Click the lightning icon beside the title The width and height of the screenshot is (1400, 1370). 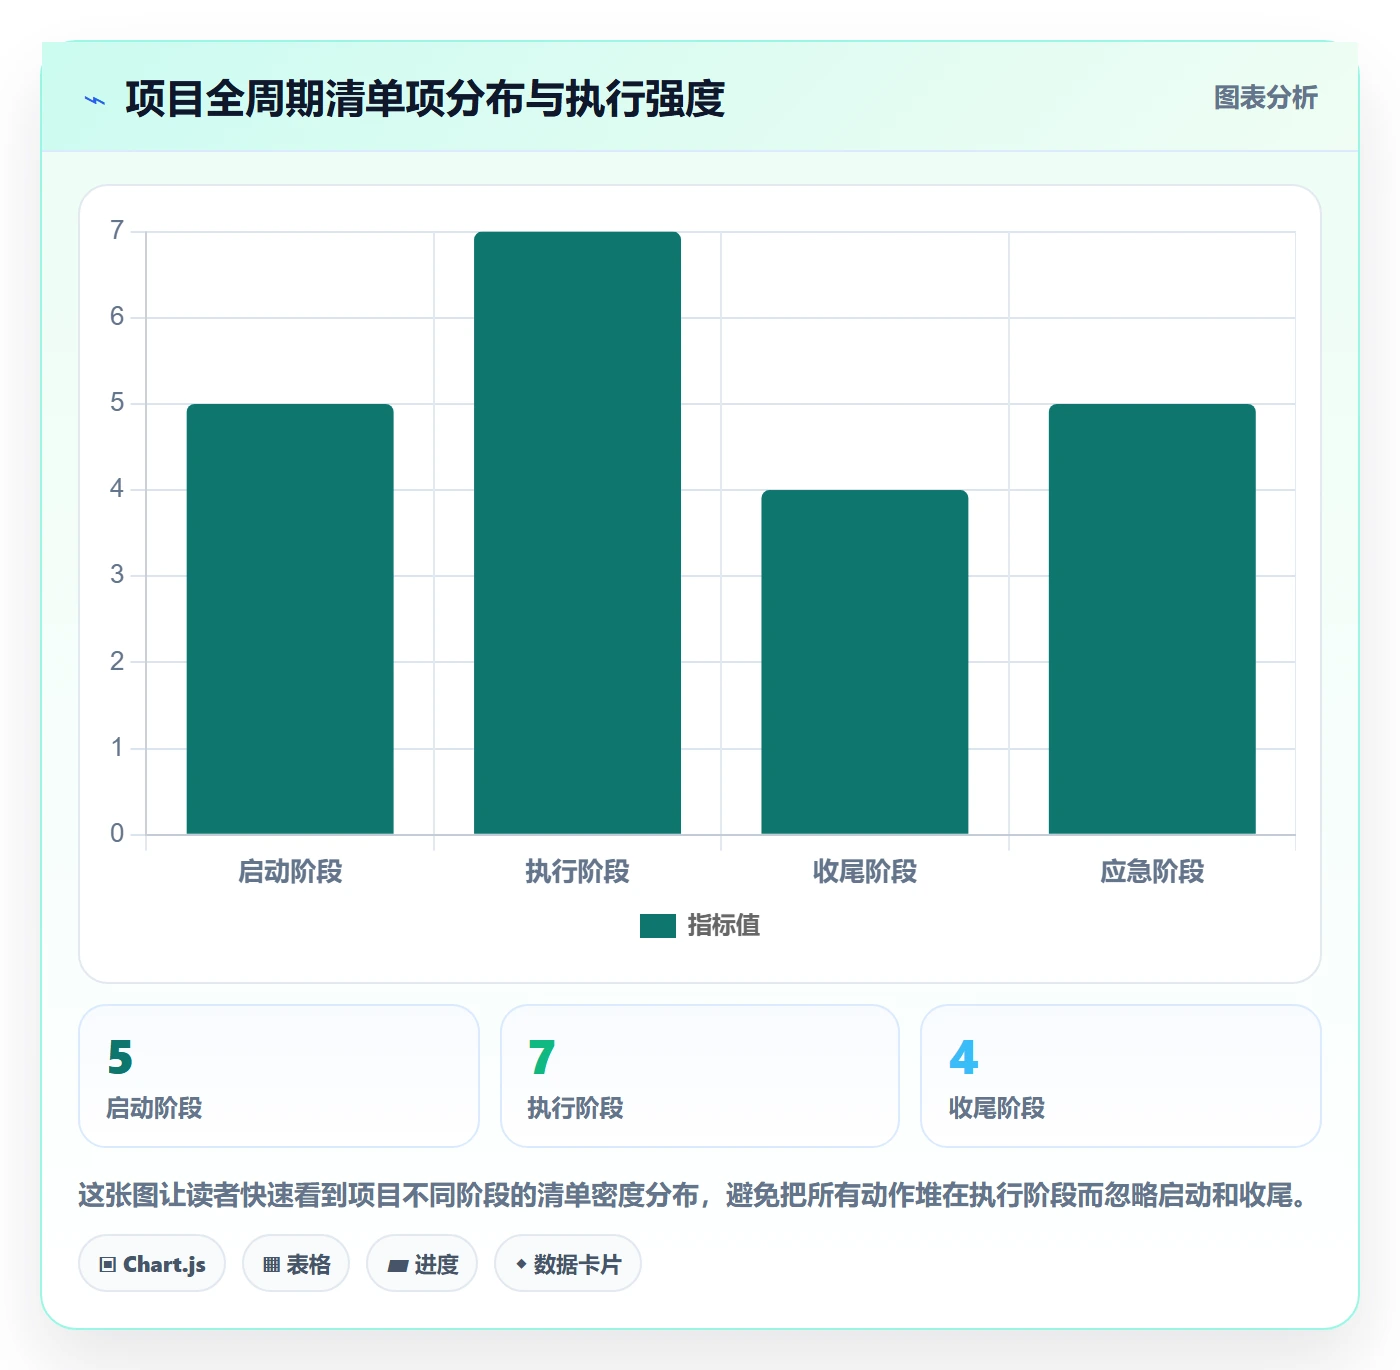pos(95,100)
